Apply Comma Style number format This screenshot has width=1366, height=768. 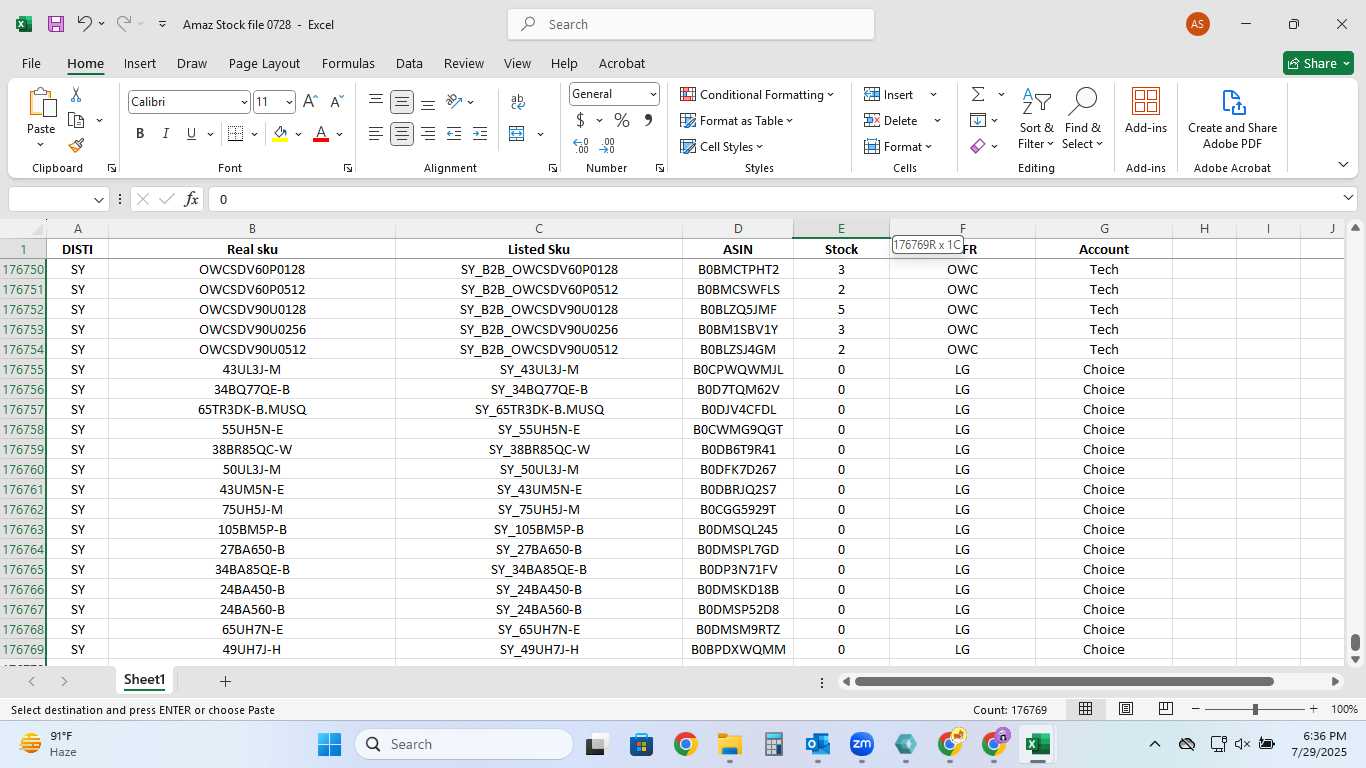point(648,121)
